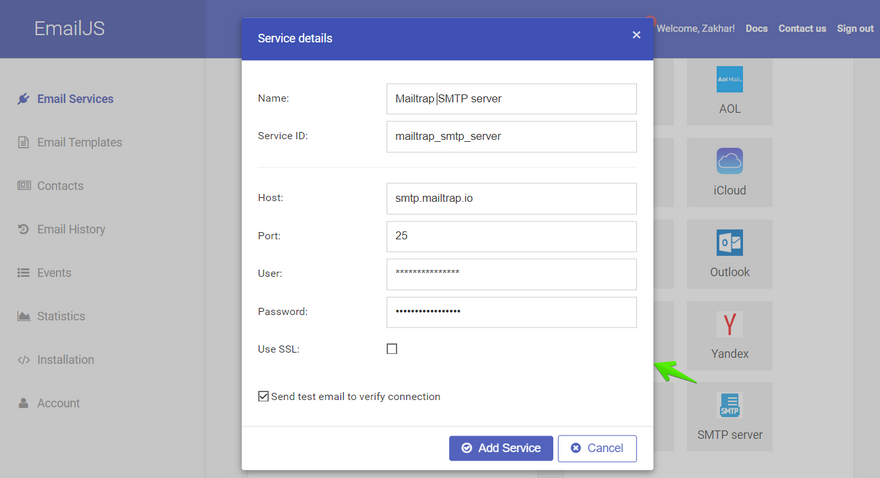880x478 pixels.
Task: Uncheck Send test email to verify connection
Action: (263, 396)
